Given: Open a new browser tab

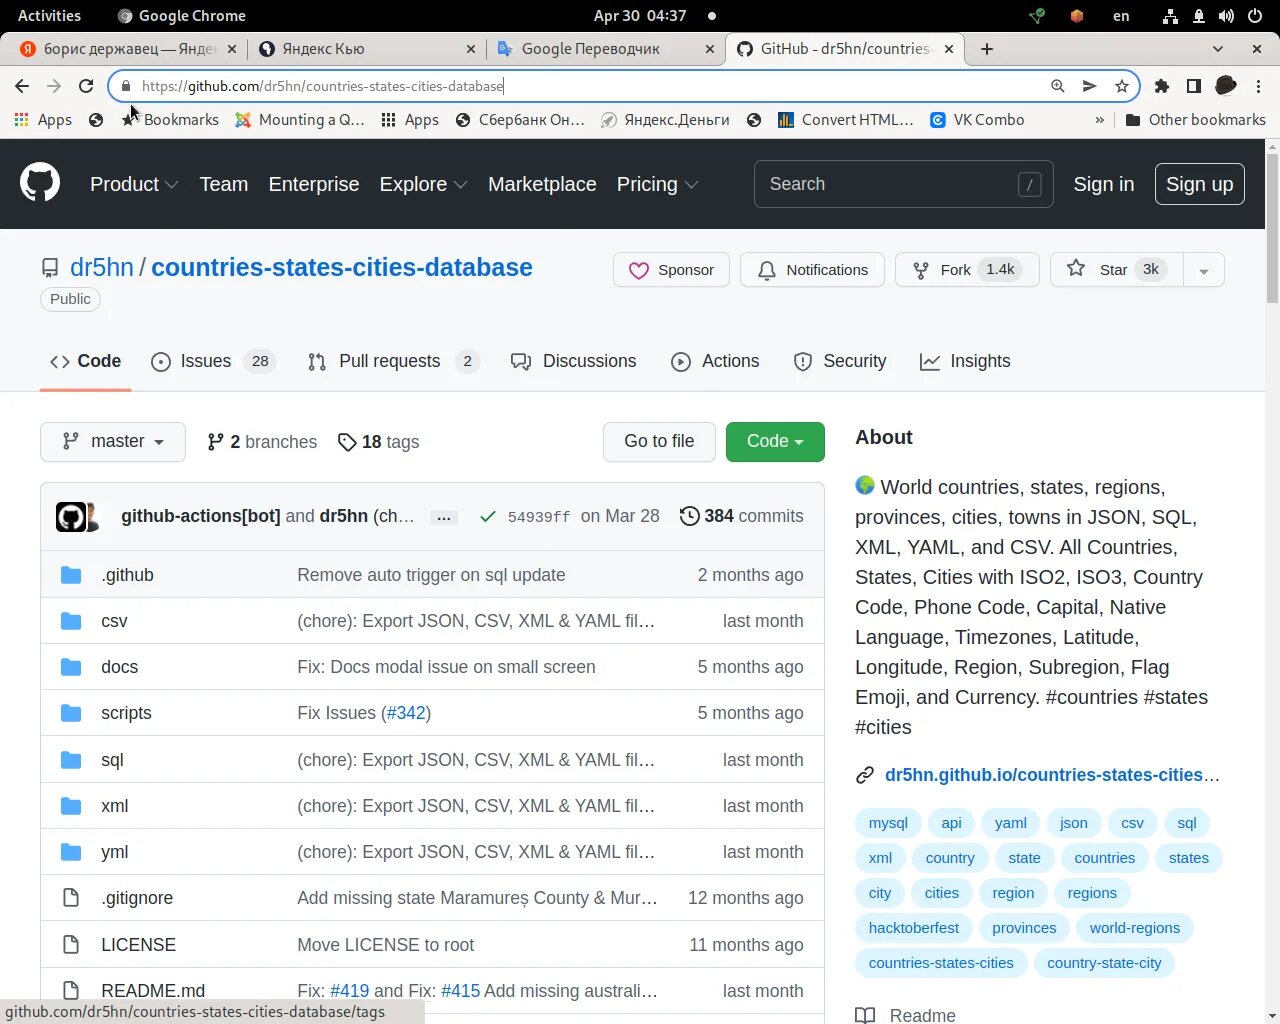Looking at the screenshot, I should pyautogui.click(x=987, y=49).
